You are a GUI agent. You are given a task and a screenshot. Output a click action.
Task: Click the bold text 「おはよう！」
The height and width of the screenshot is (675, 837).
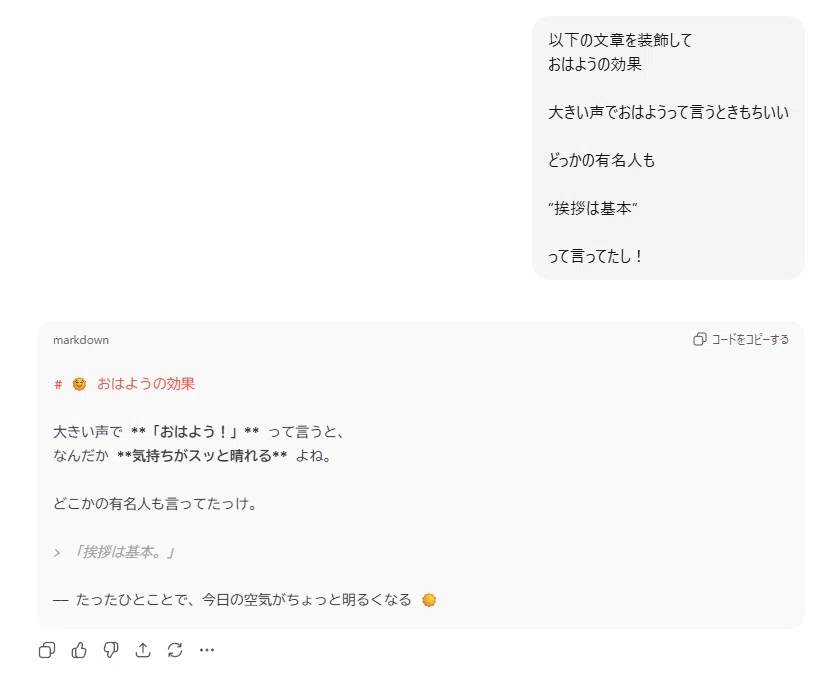[x=195, y=432]
